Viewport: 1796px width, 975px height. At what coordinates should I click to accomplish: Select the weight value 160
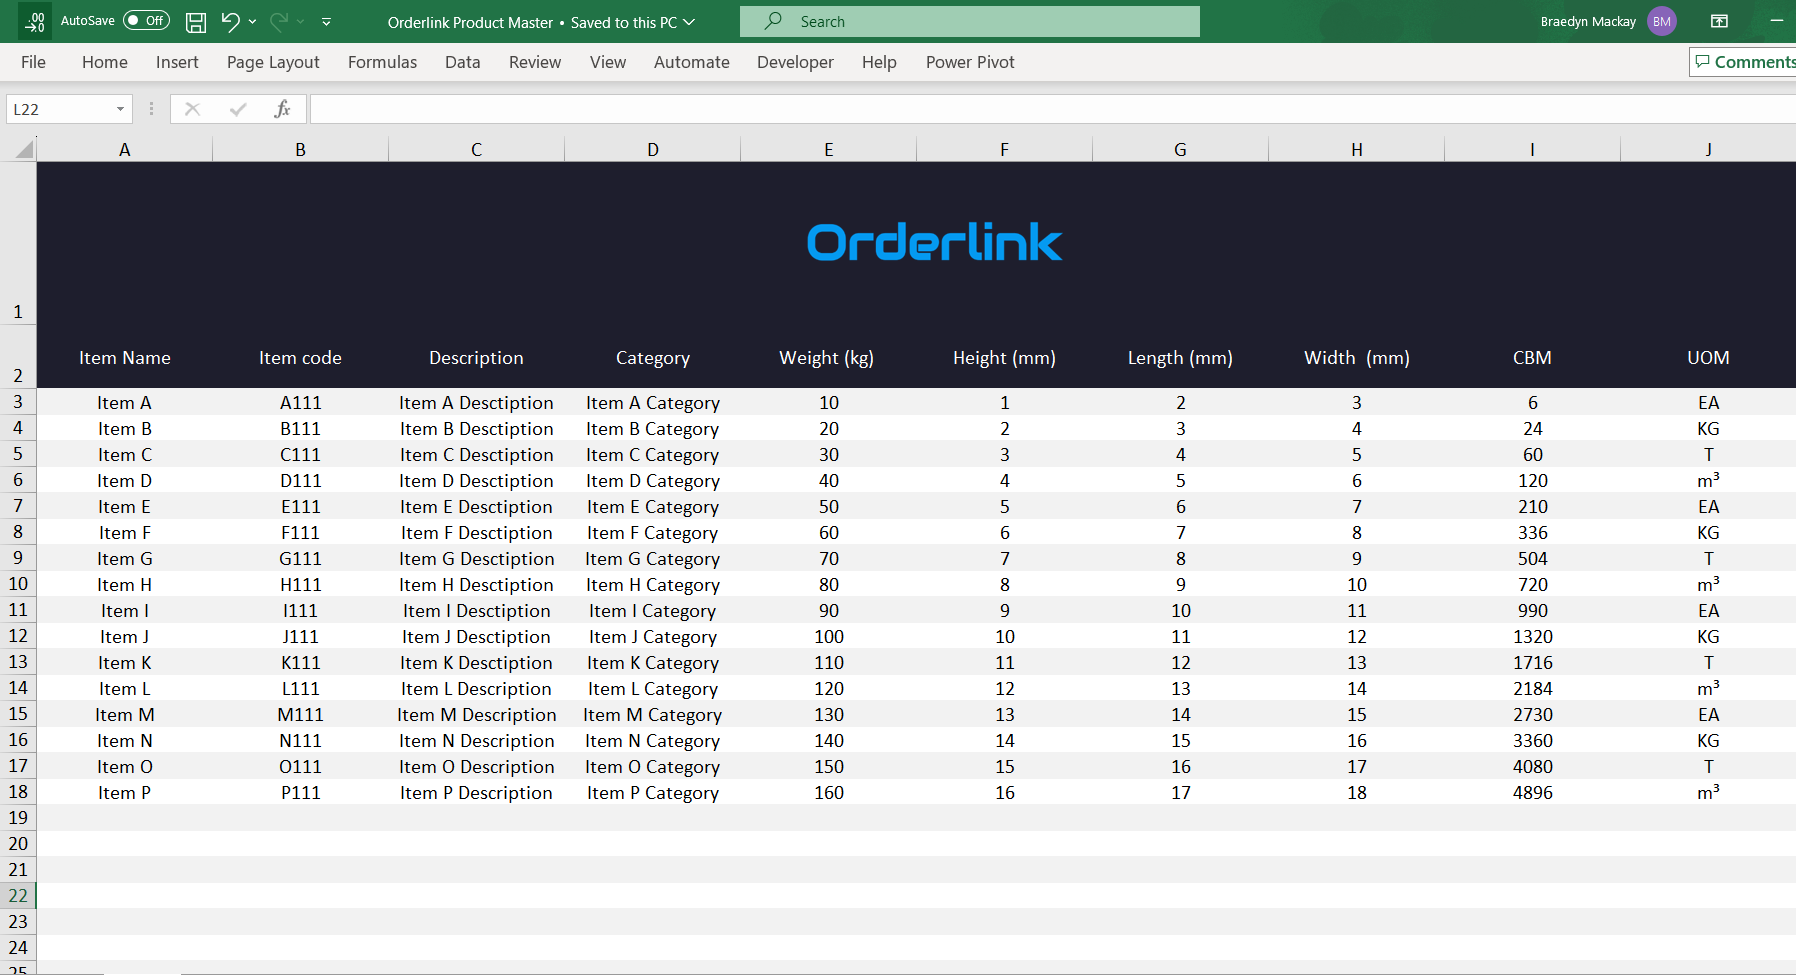[x=829, y=793]
